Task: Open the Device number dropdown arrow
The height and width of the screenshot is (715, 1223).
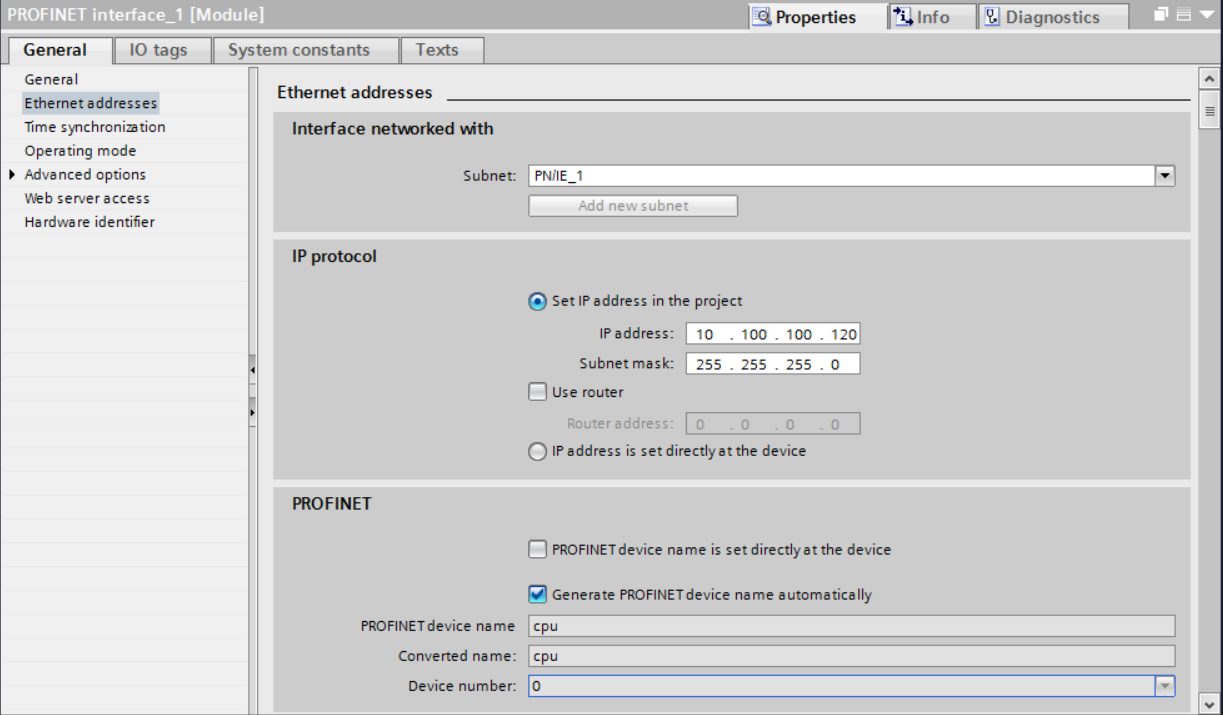Action: pos(1165,686)
